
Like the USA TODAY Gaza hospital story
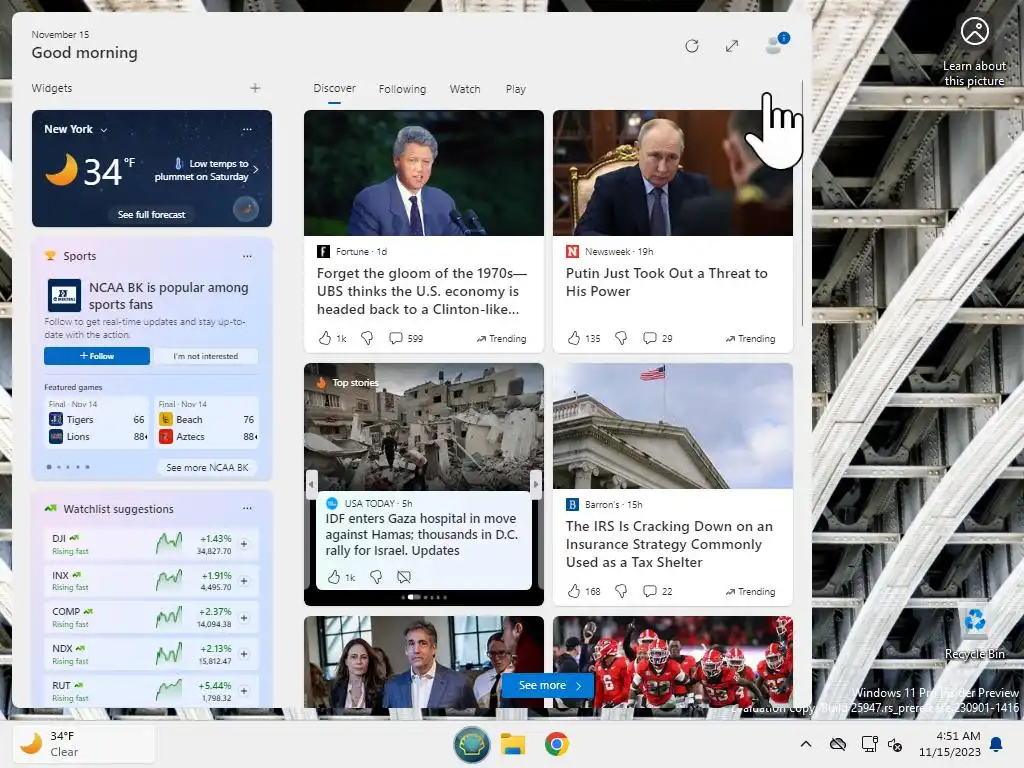334,577
